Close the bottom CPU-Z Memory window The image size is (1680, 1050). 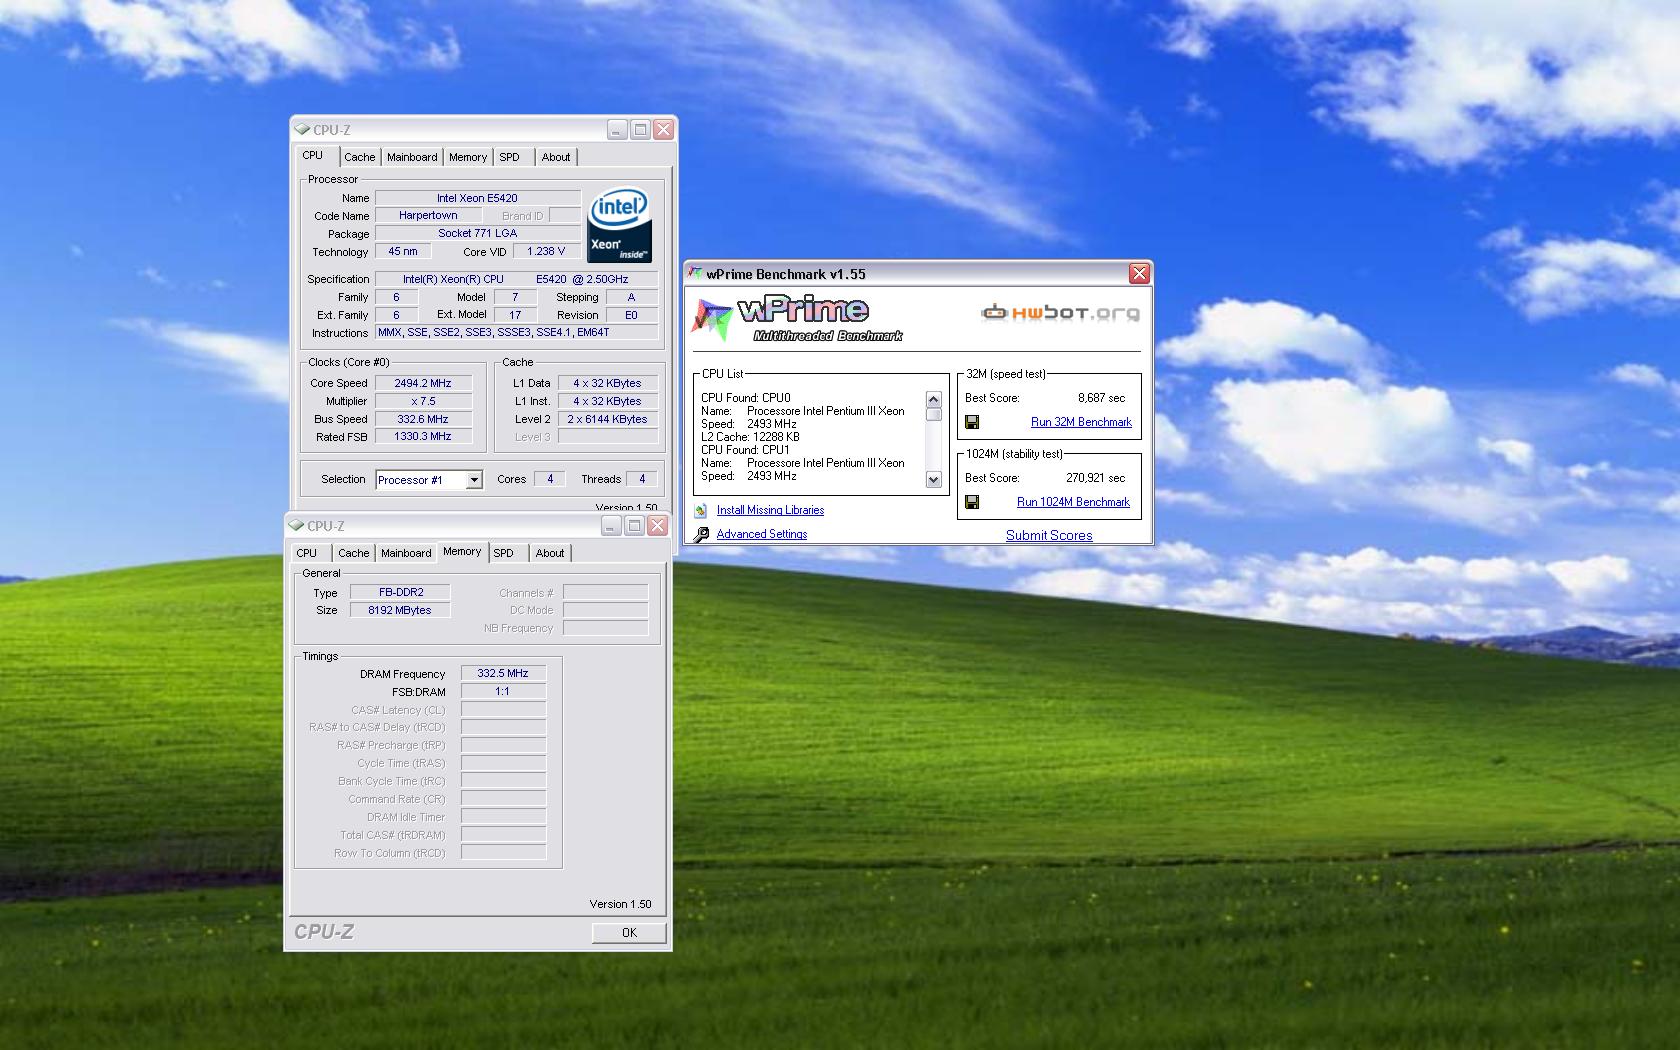pyautogui.click(x=657, y=525)
